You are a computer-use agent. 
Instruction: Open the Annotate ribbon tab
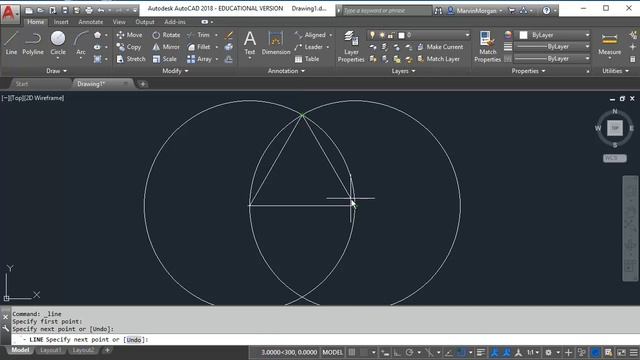pos(91,22)
